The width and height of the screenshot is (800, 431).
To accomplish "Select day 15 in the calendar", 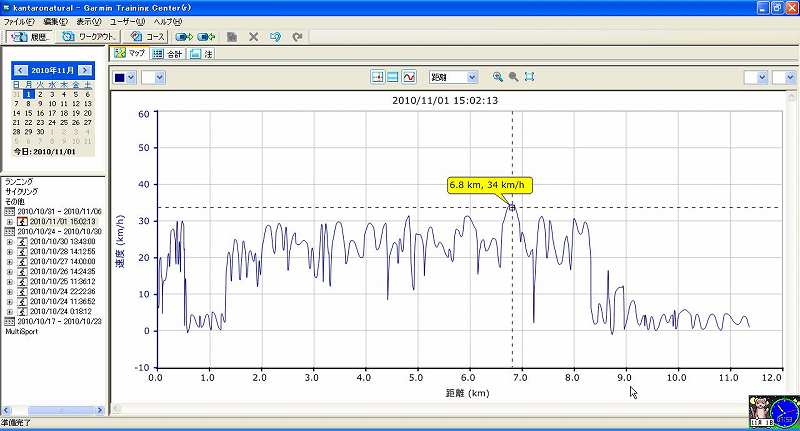I will coord(29,113).
